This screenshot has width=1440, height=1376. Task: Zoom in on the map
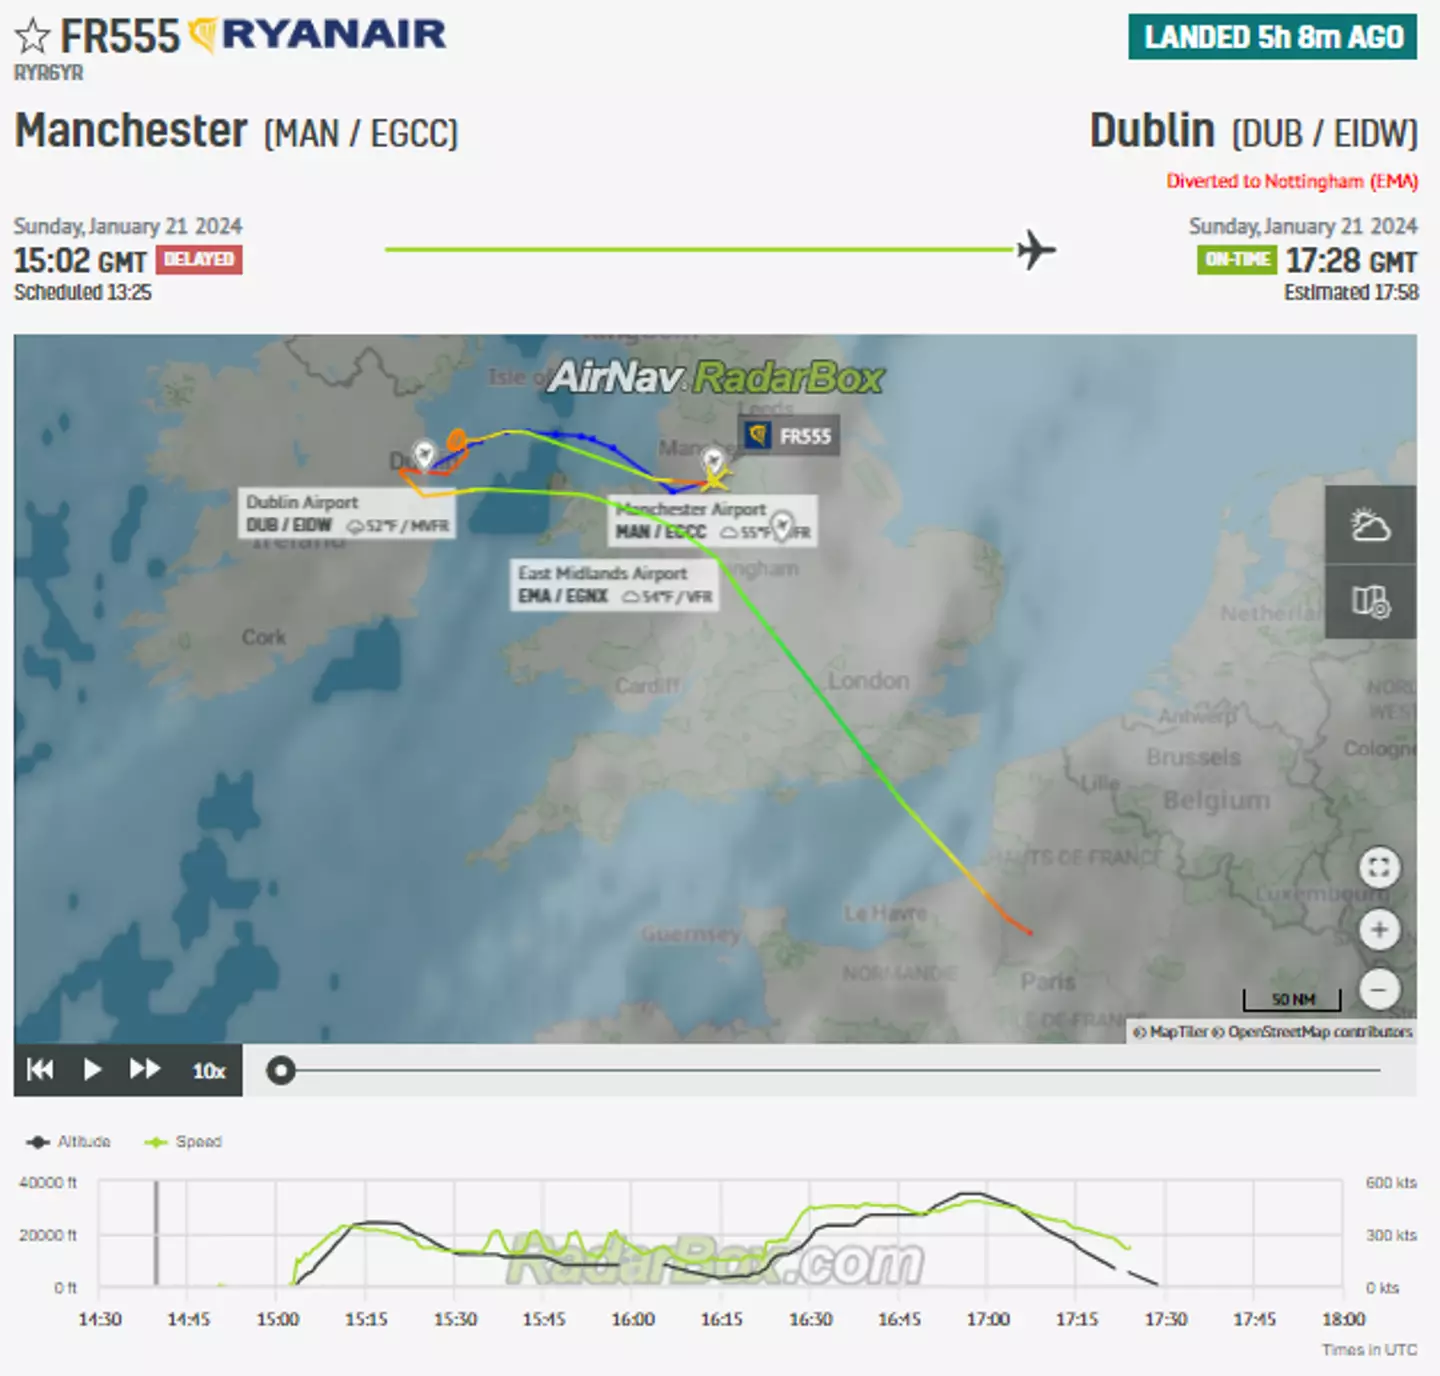point(1379,930)
